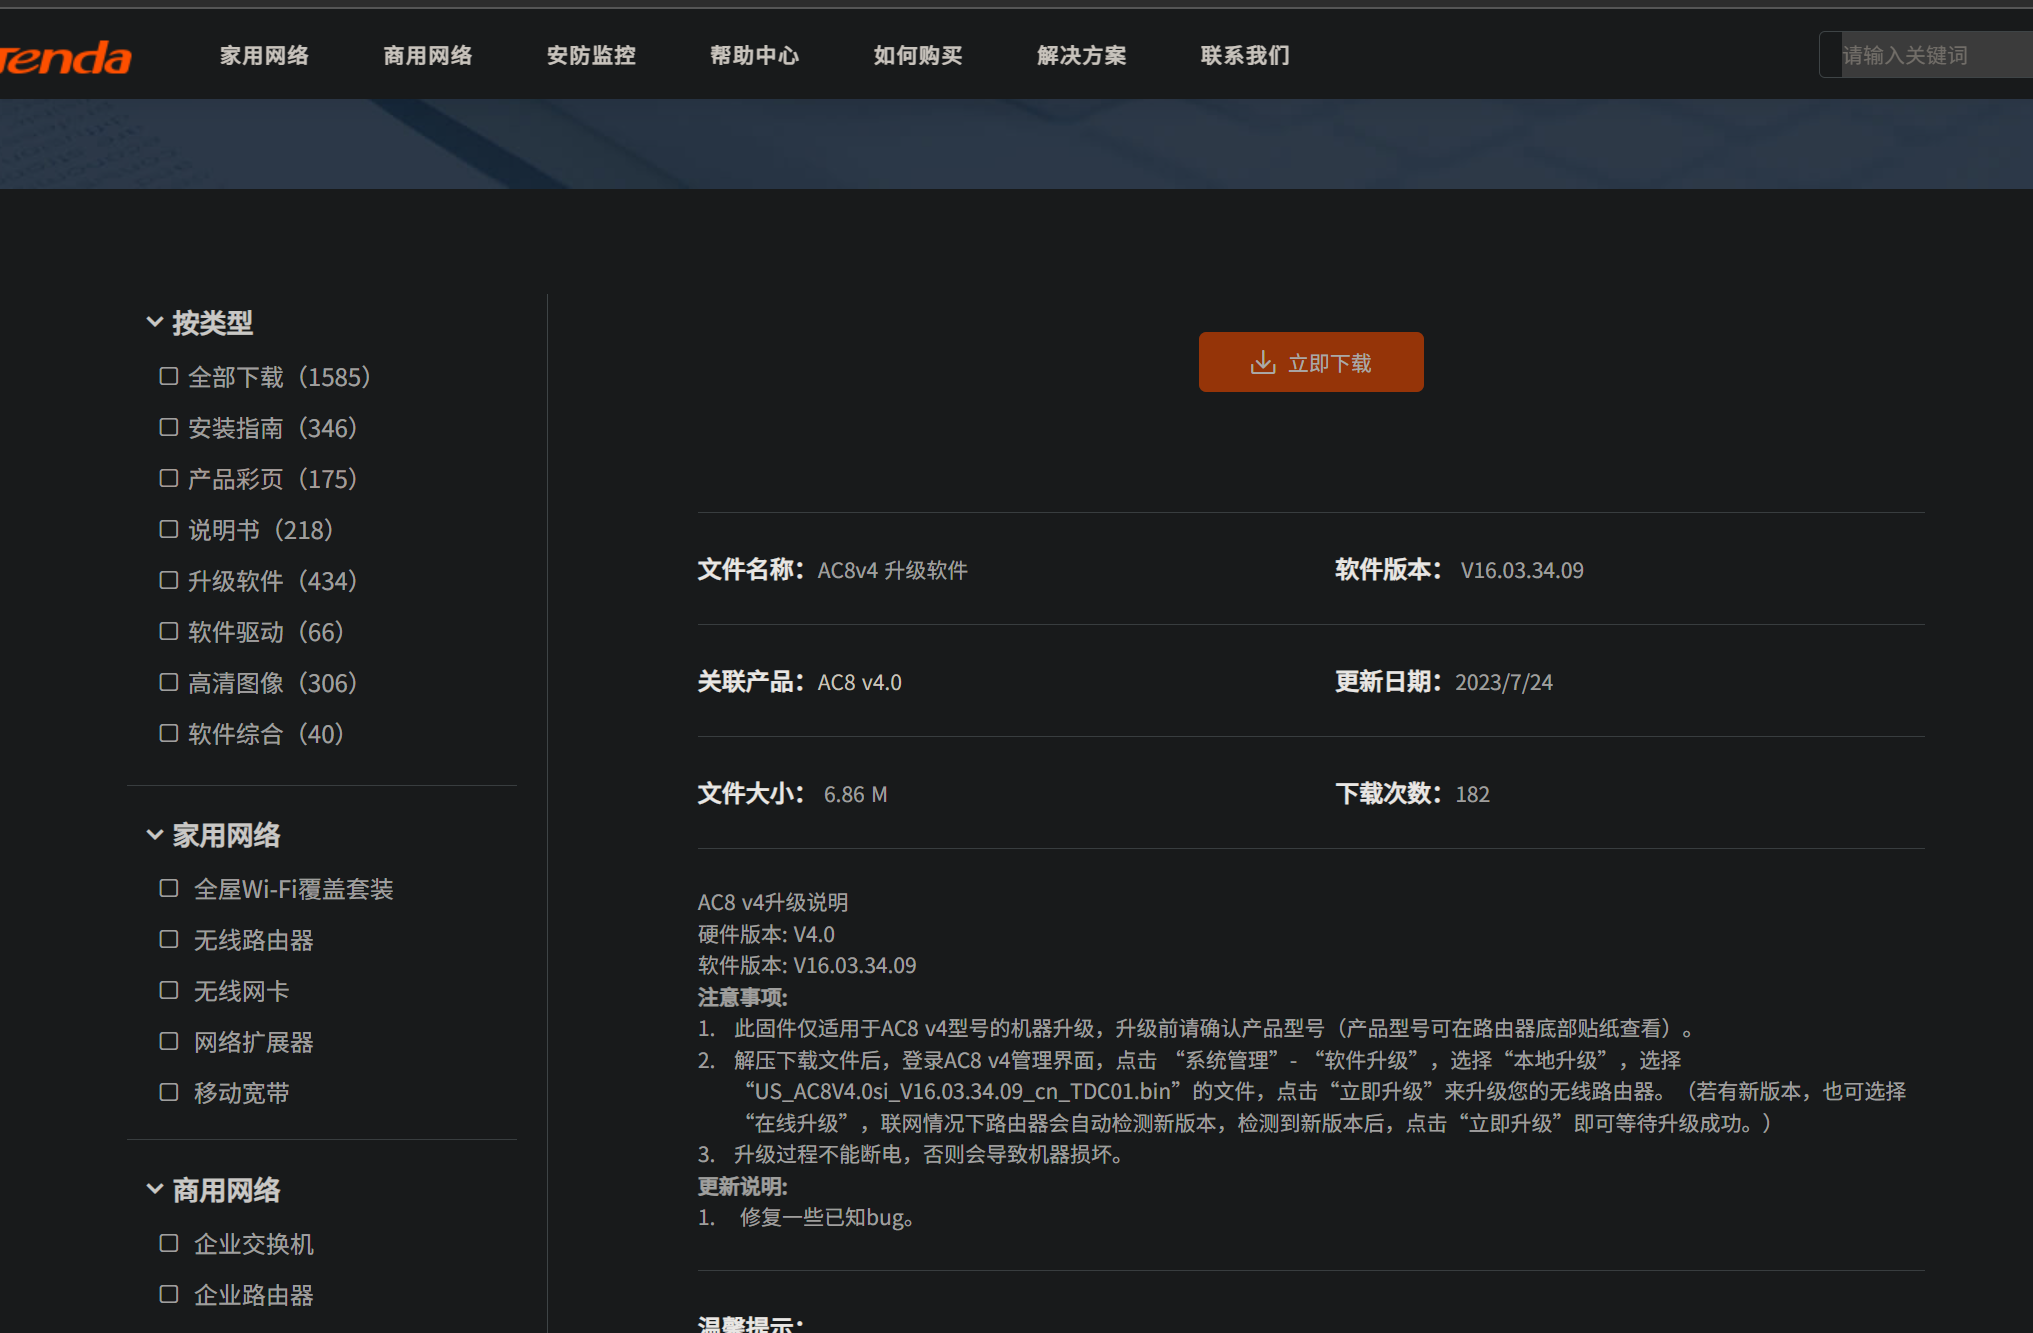Open the 家用网络 top menu
The image size is (2033, 1333).
point(264,55)
